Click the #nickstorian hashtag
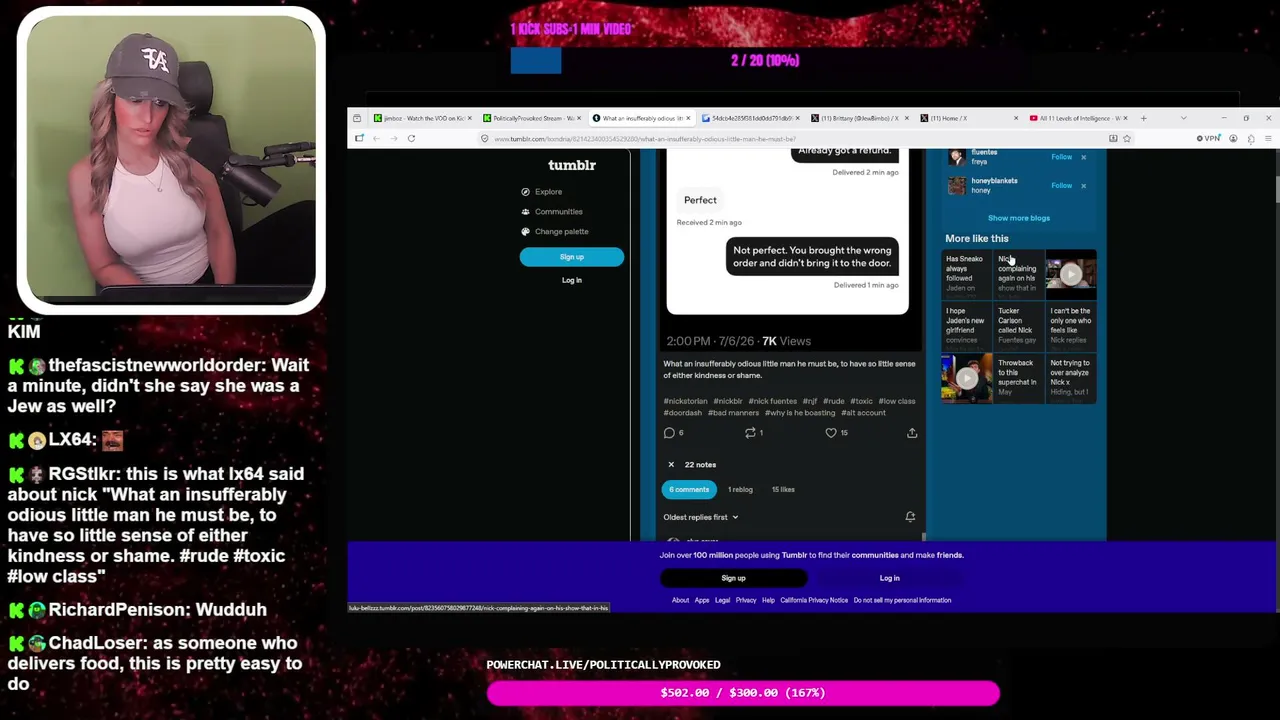Viewport: 1280px width, 720px height. pos(685,401)
